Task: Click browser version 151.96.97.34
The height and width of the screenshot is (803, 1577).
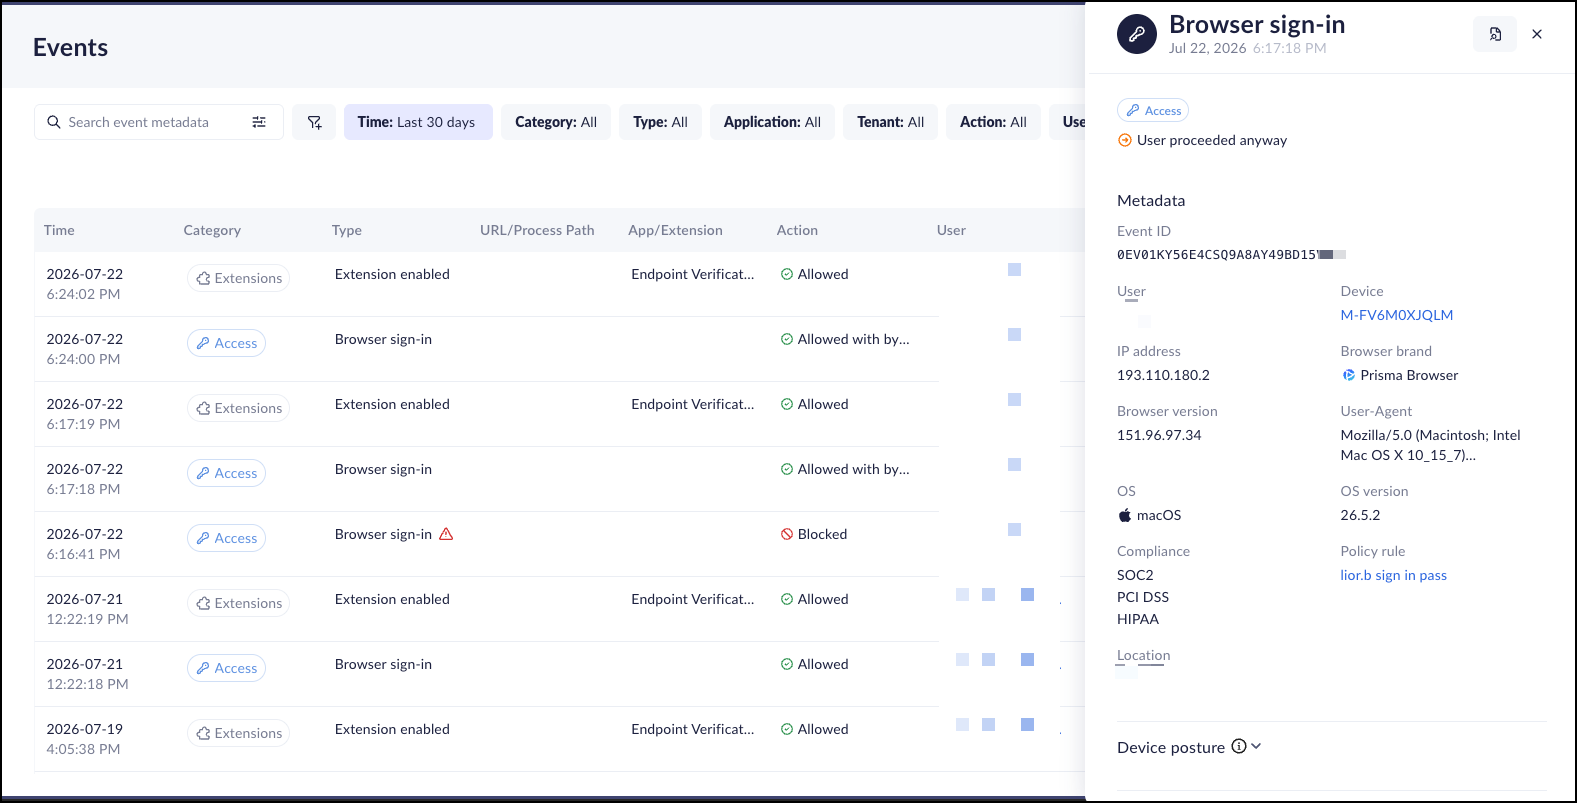Action: pyautogui.click(x=1159, y=435)
